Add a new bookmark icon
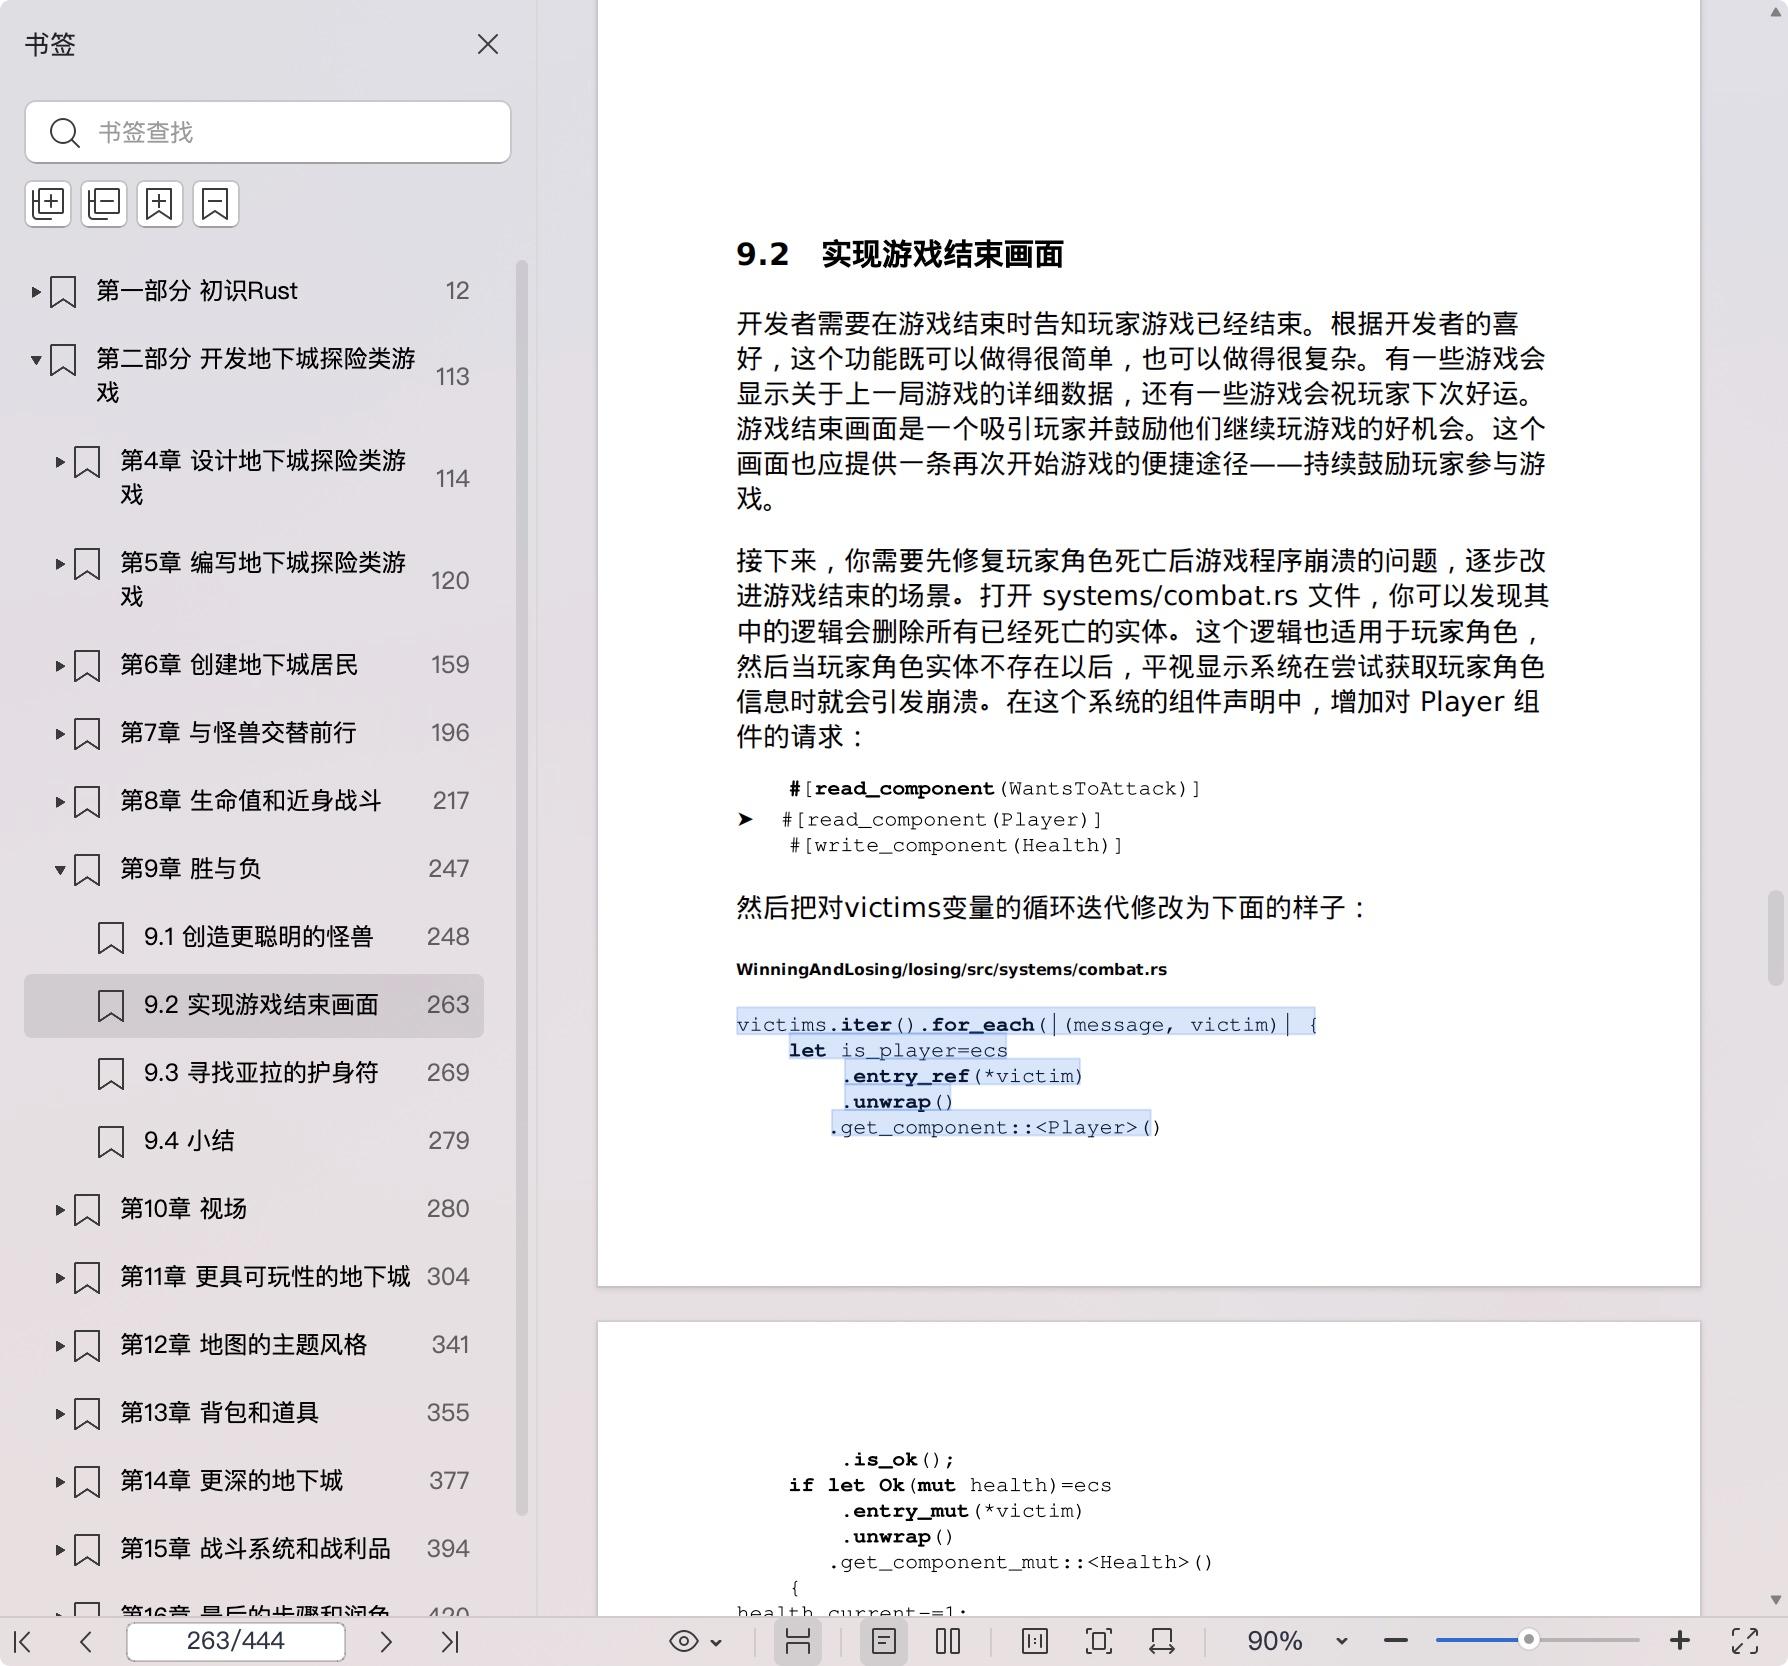Viewport: 1788px width, 1666px height. pos(160,204)
